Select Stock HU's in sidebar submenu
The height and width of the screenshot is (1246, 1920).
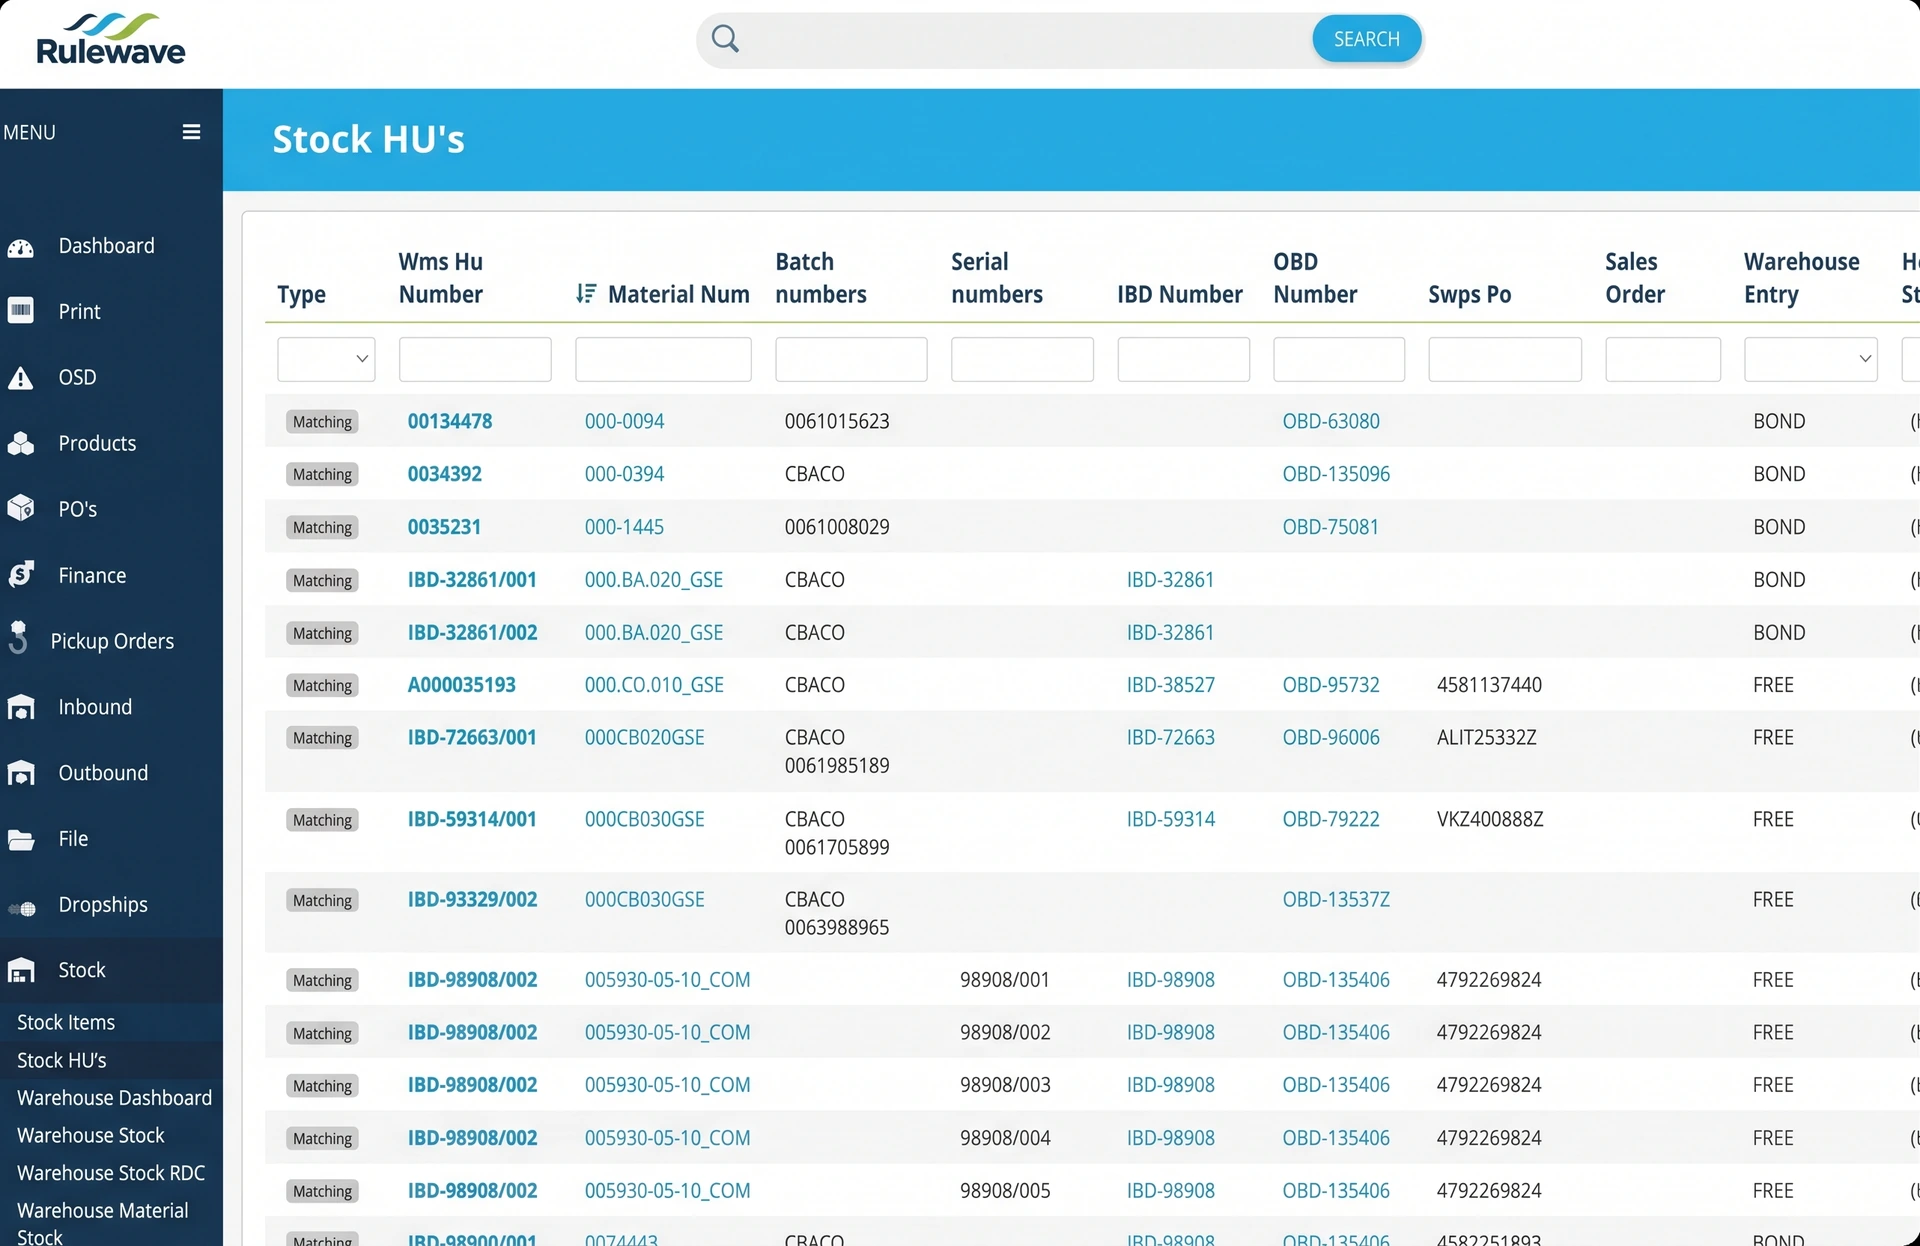click(x=62, y=1060)
